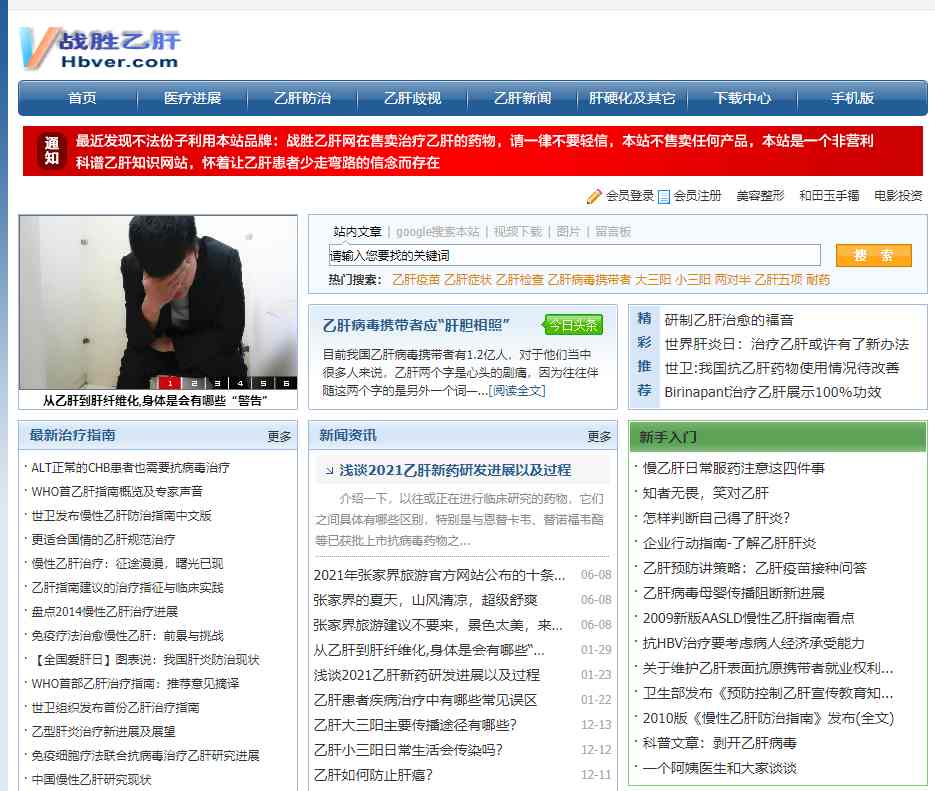935x791 pixels.
Task: Click the document icon beside 会员注册
Action: [x=662, y=196]
